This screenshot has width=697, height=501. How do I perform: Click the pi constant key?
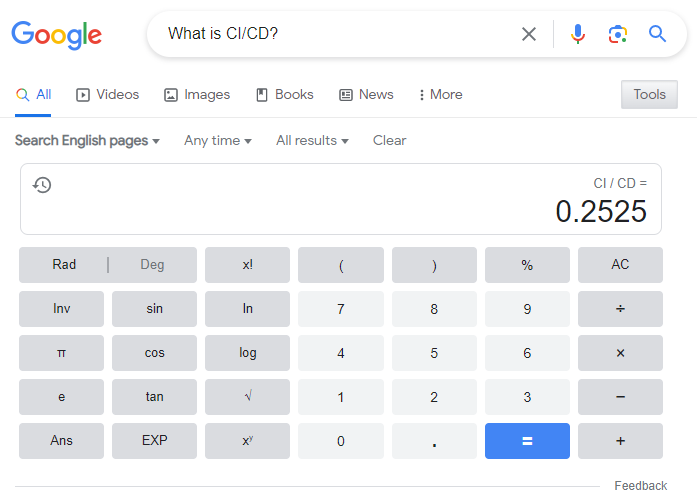[61, 353]
